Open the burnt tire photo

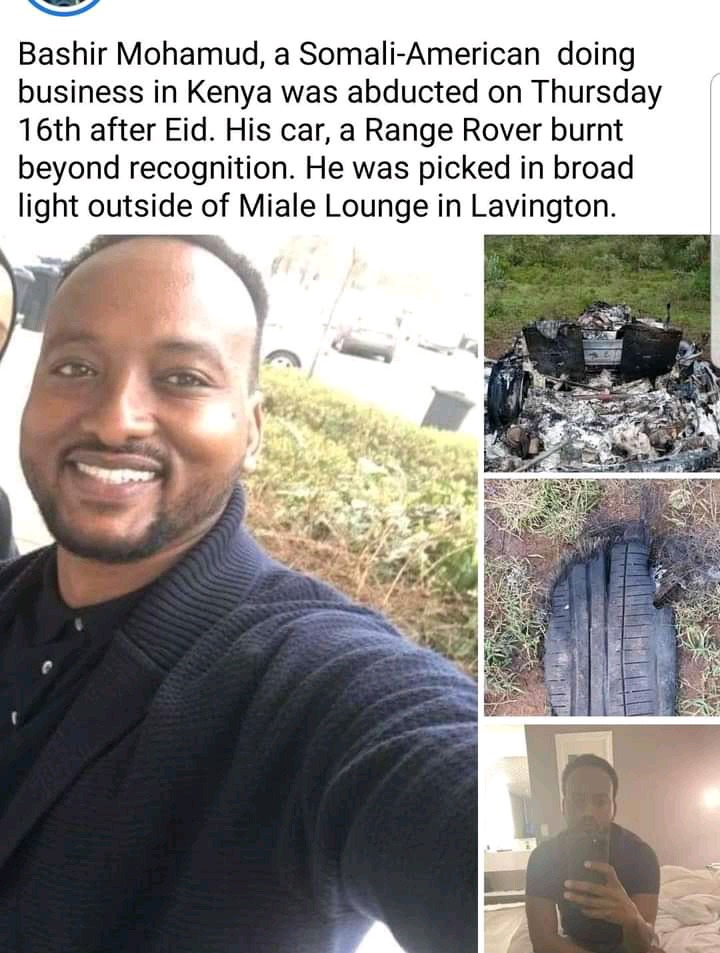click(x=602, y=598)
